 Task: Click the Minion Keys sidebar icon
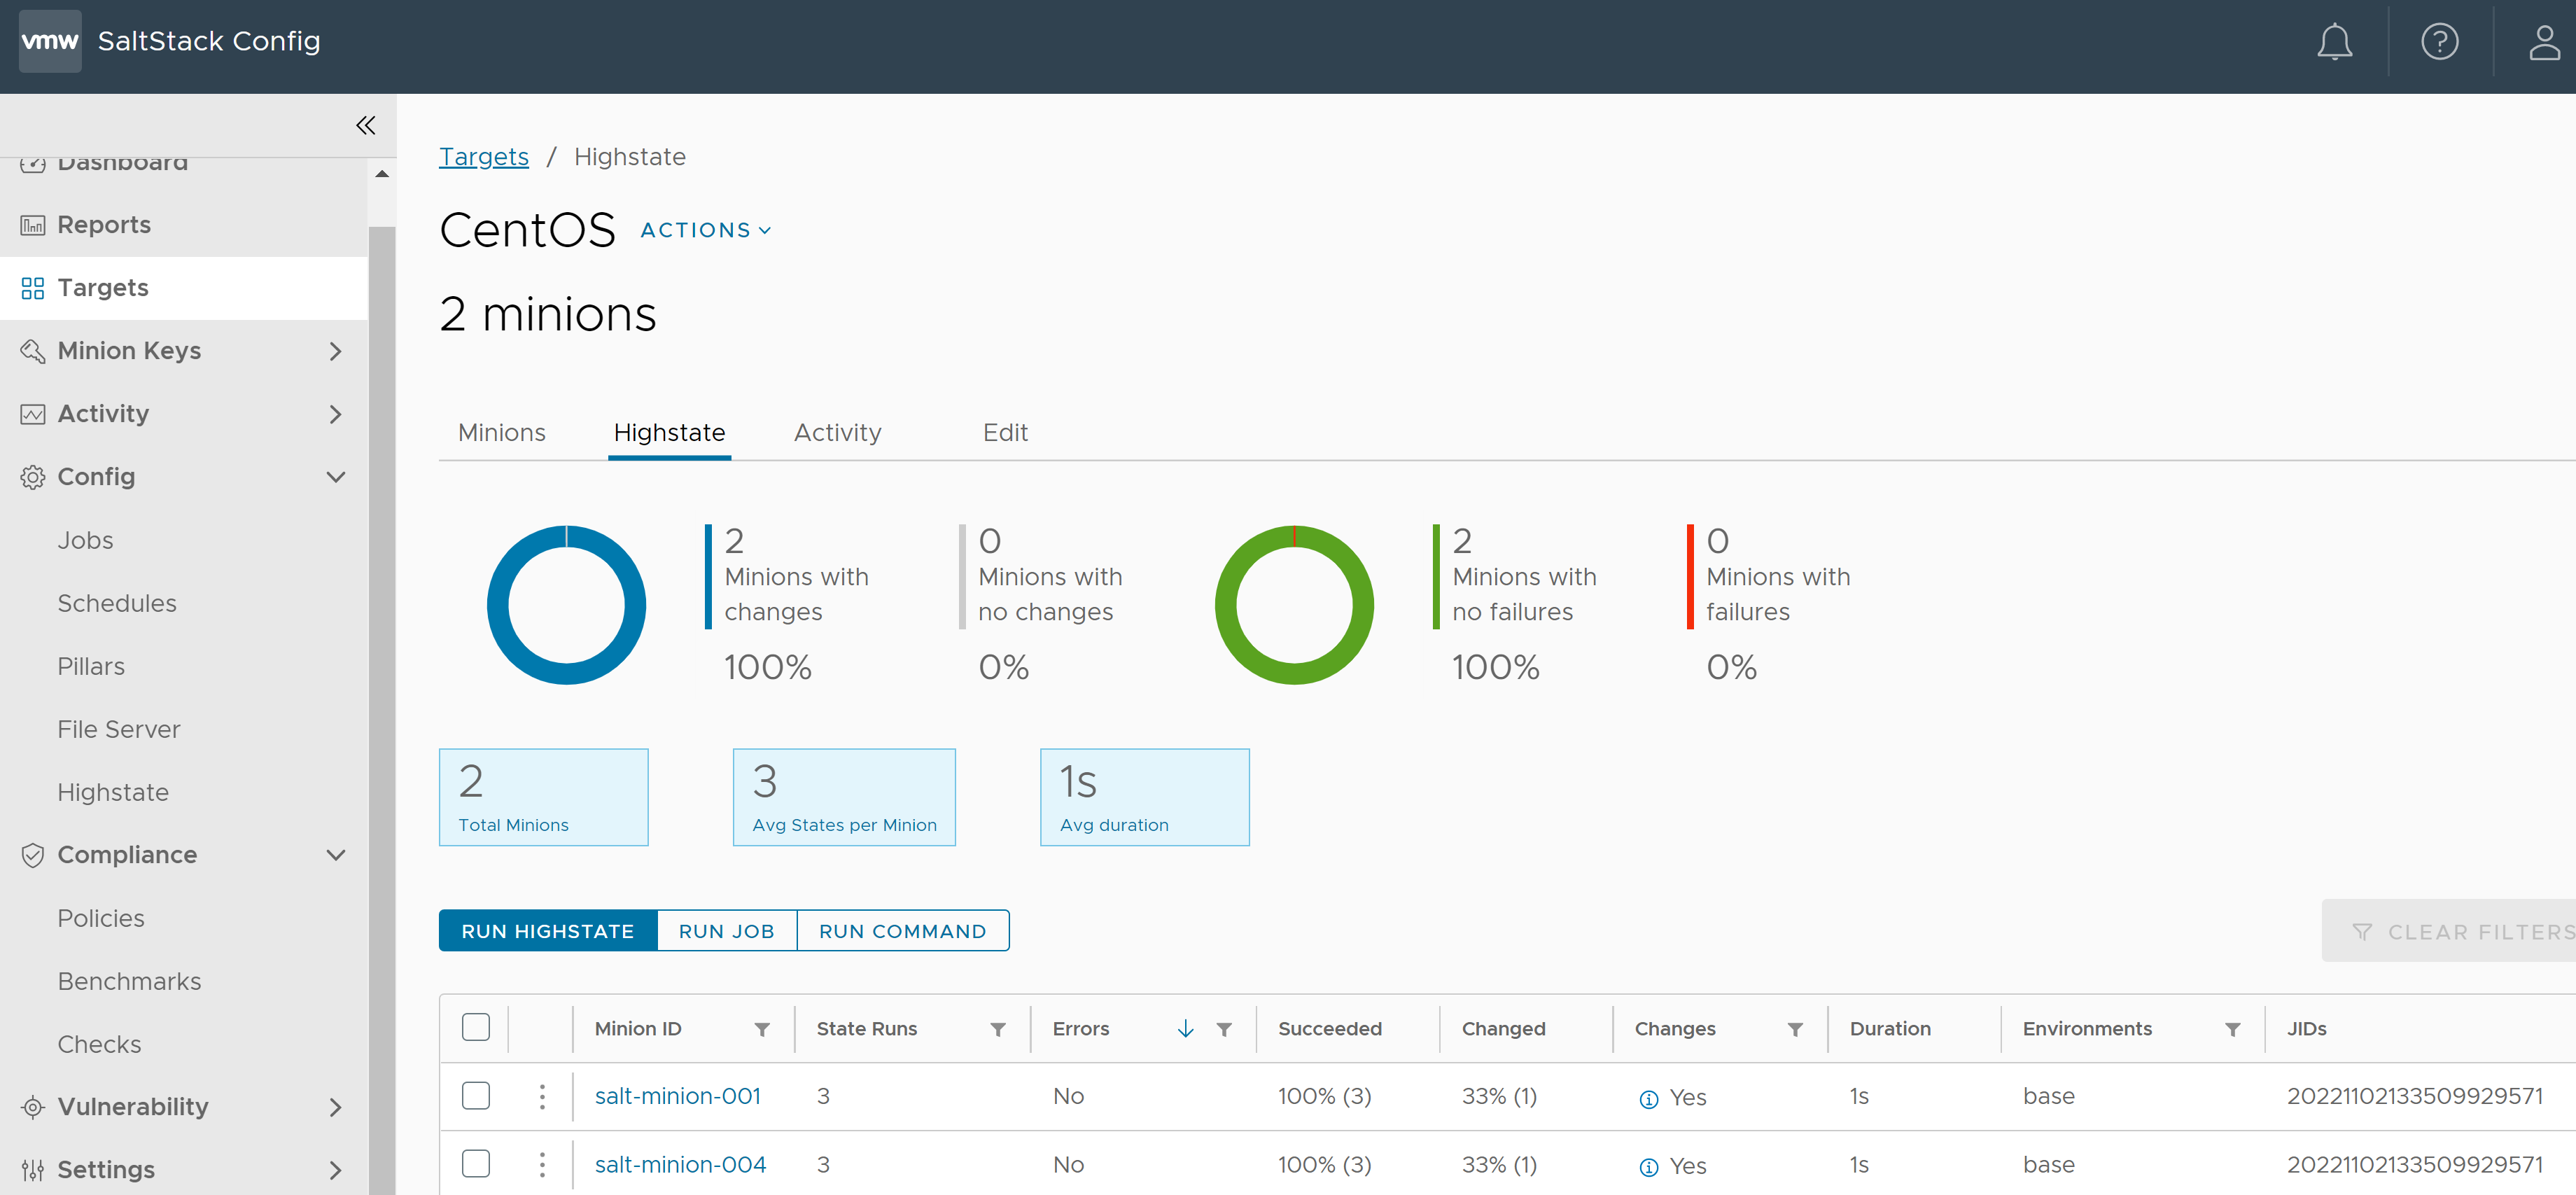tap(33, 350)
